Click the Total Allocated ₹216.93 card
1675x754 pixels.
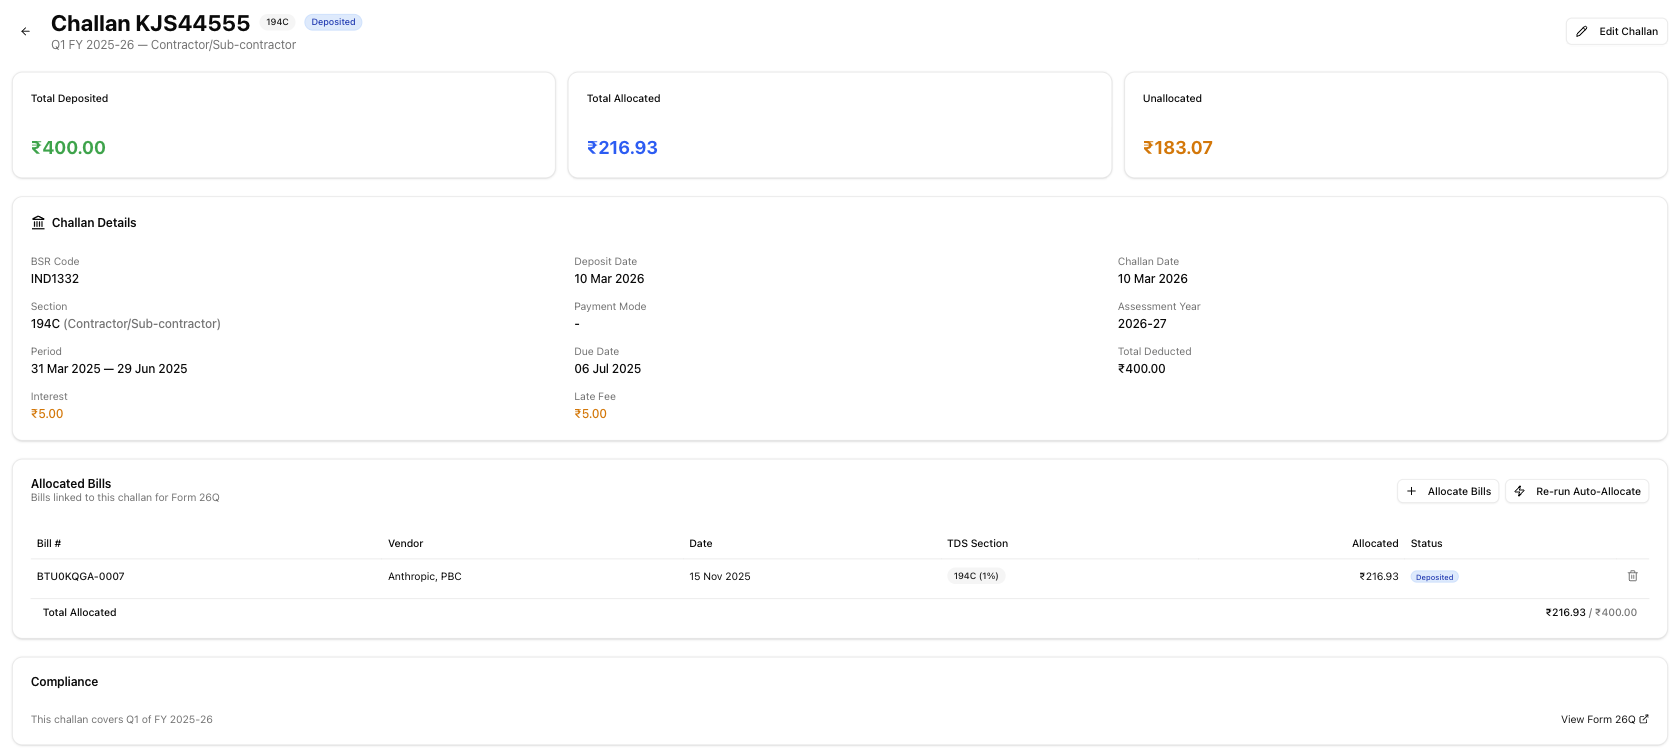pos(839,125)
